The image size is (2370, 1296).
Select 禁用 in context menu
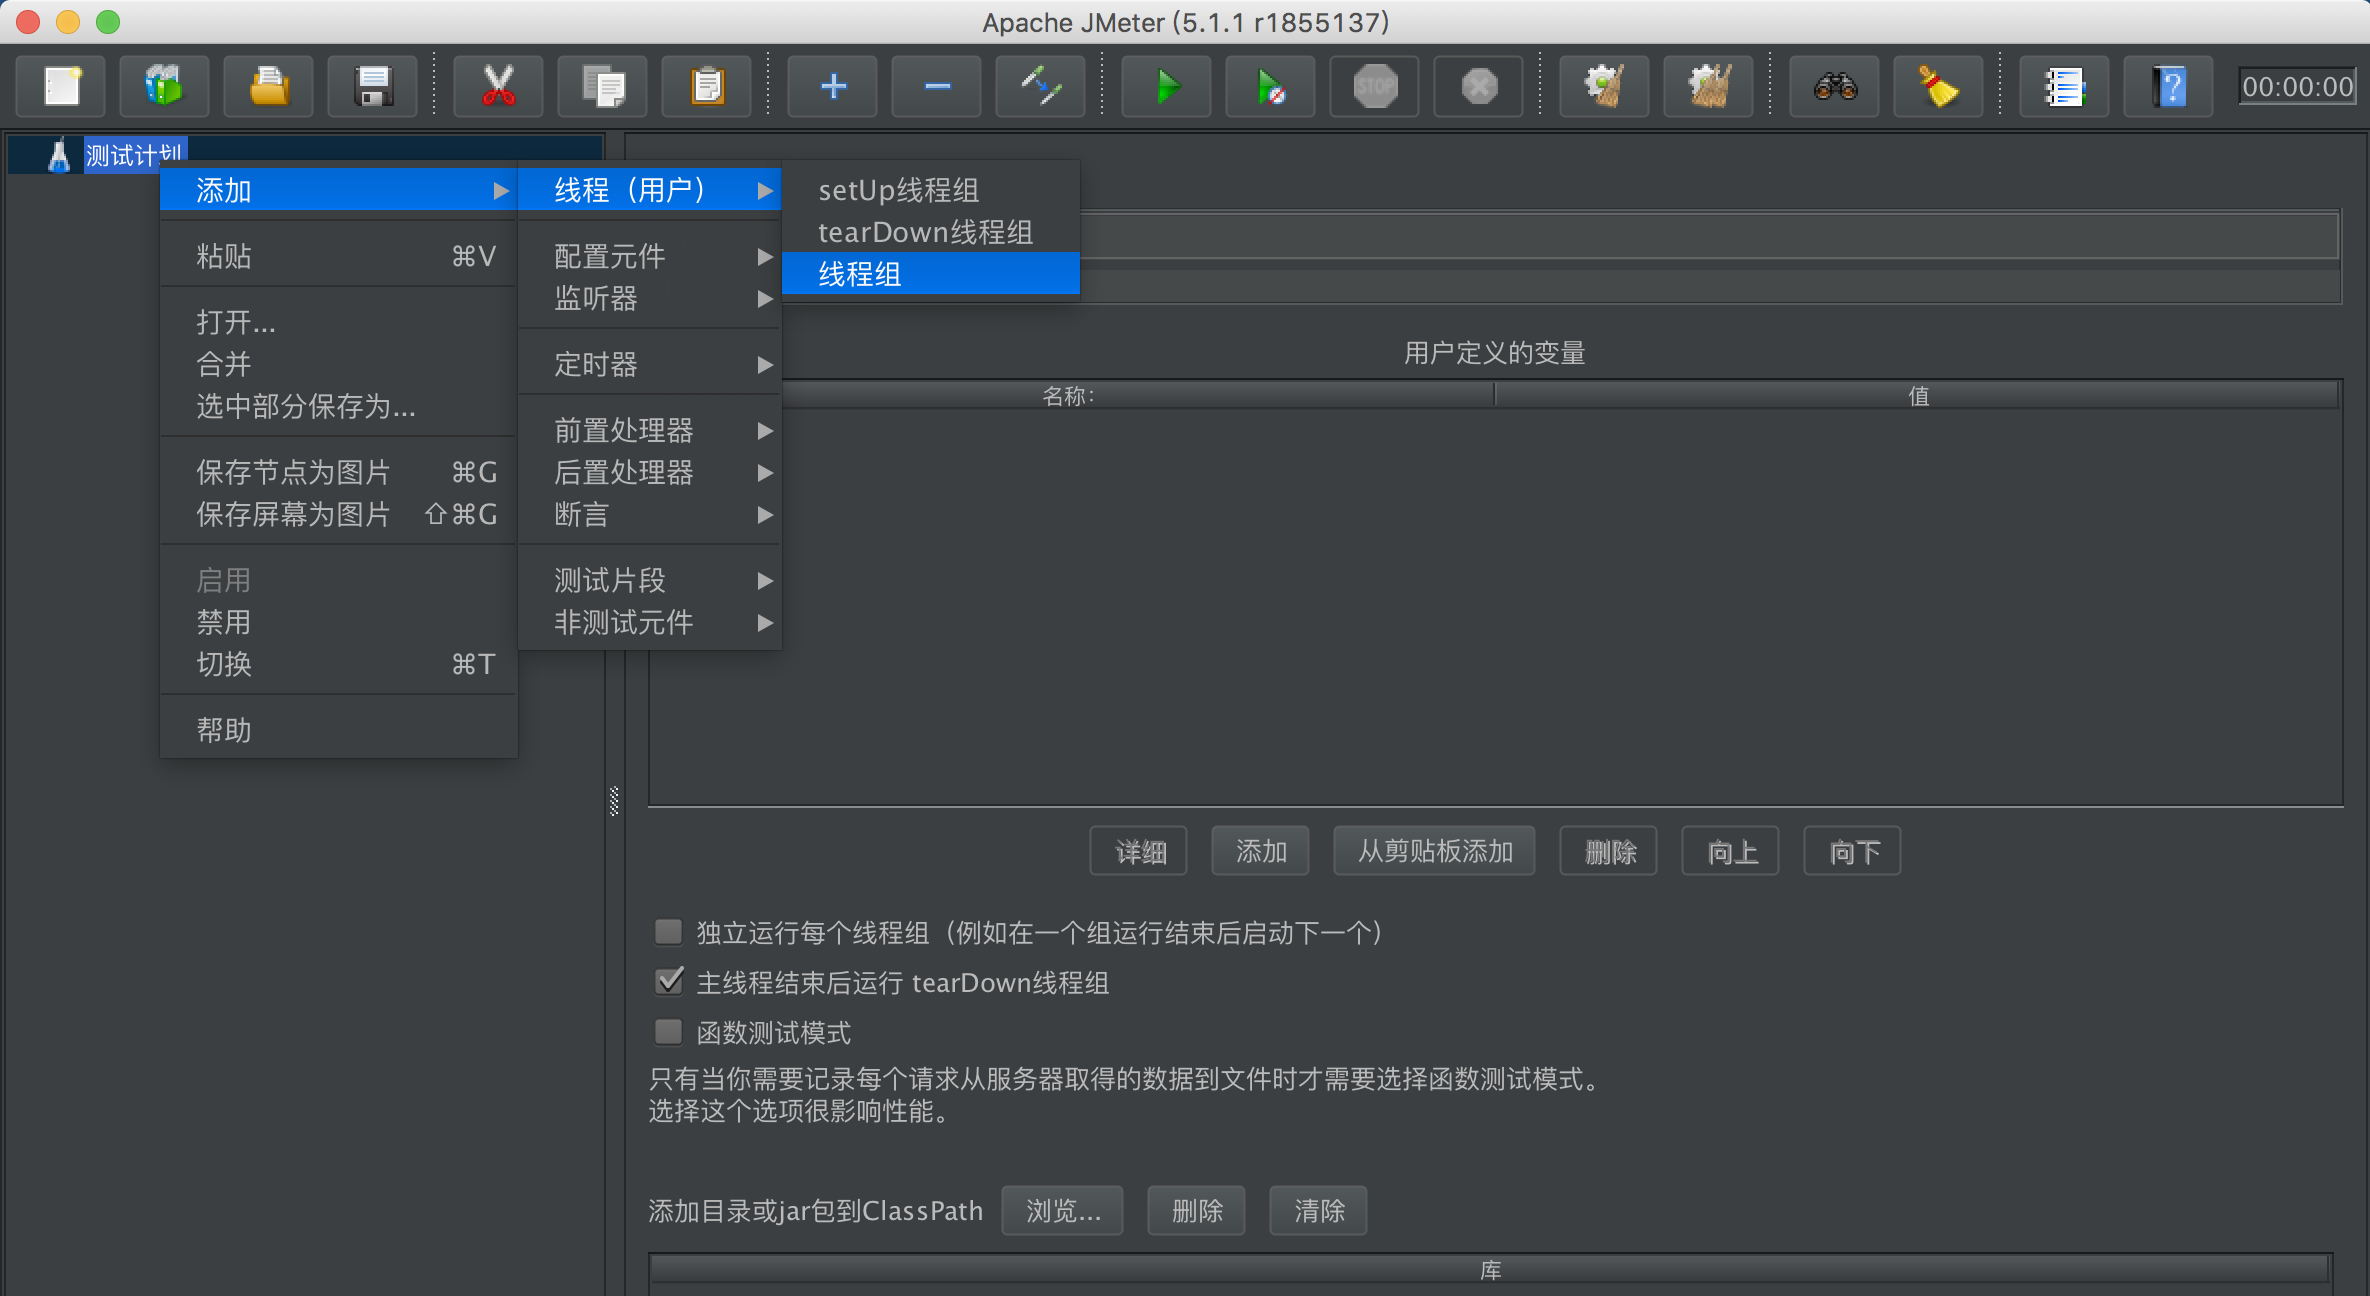(339, 622)
